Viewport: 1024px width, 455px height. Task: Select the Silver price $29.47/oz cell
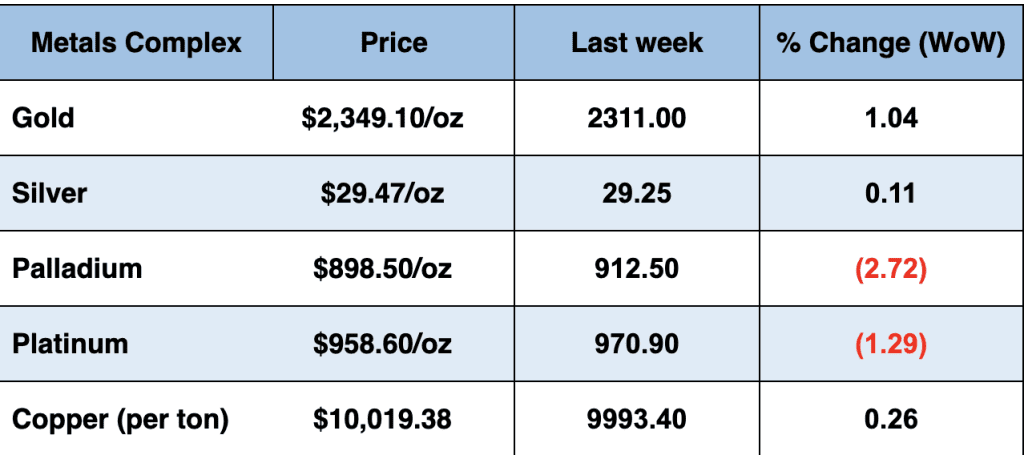tap(383, 193)
